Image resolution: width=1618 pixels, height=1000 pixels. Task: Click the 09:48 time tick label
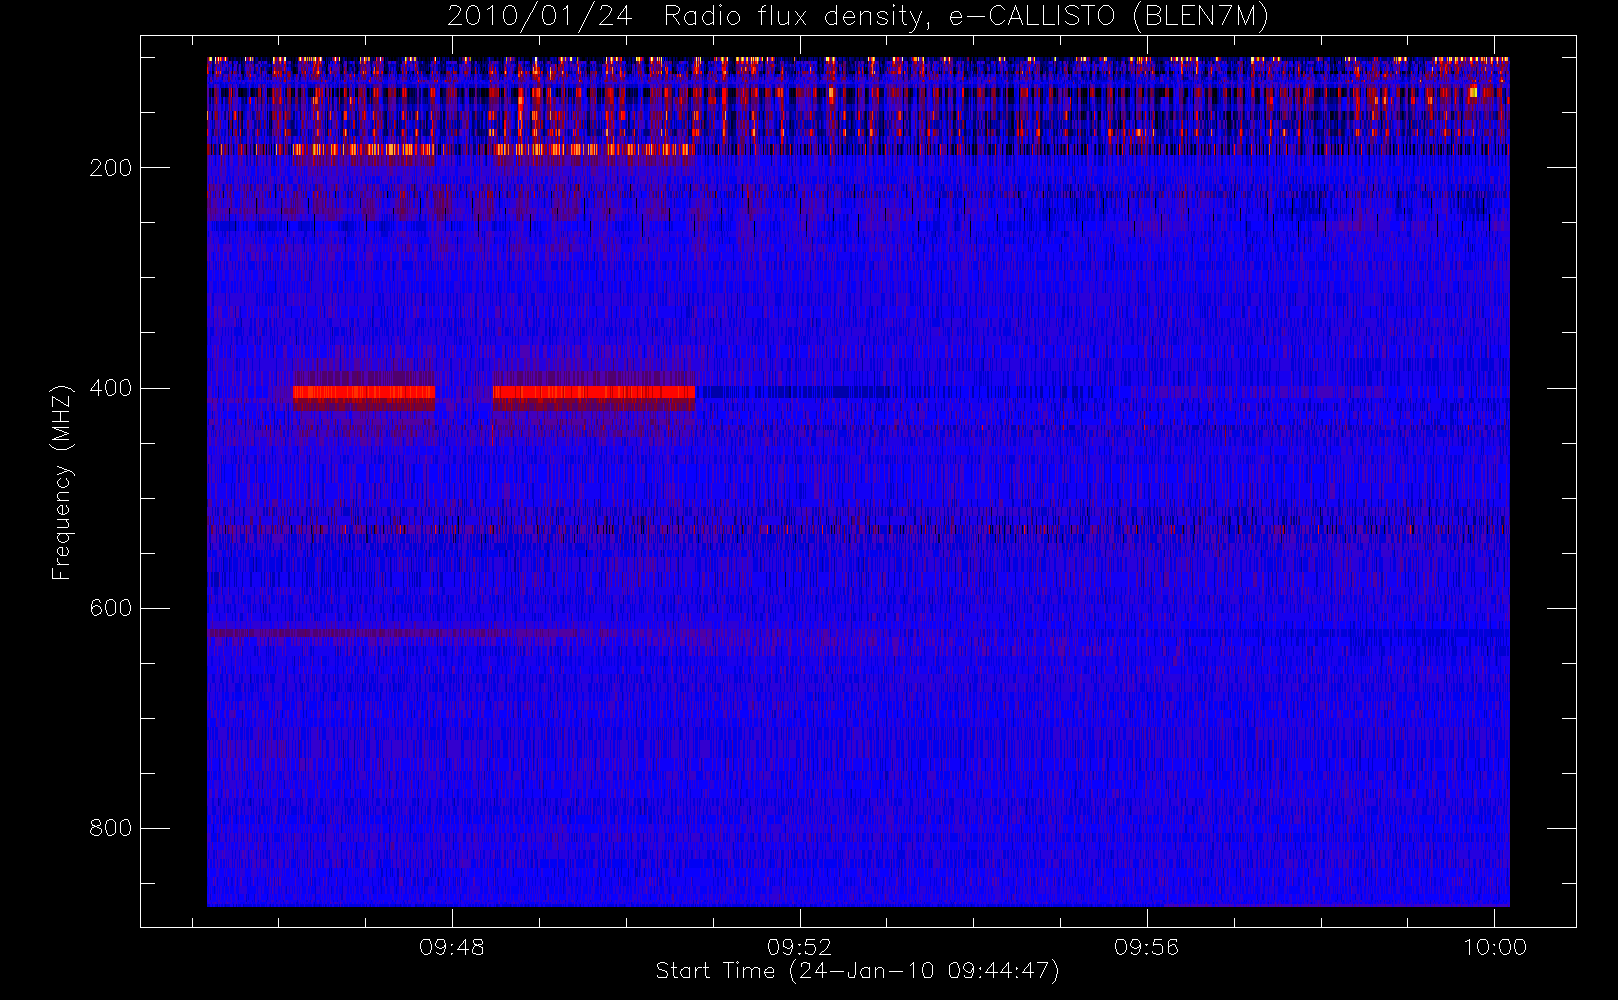point(452,947)
